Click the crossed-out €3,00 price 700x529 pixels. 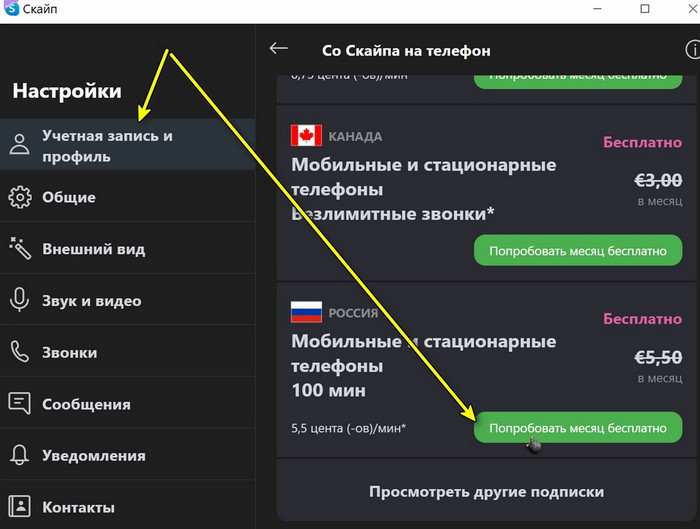click(x=658, y=180)
